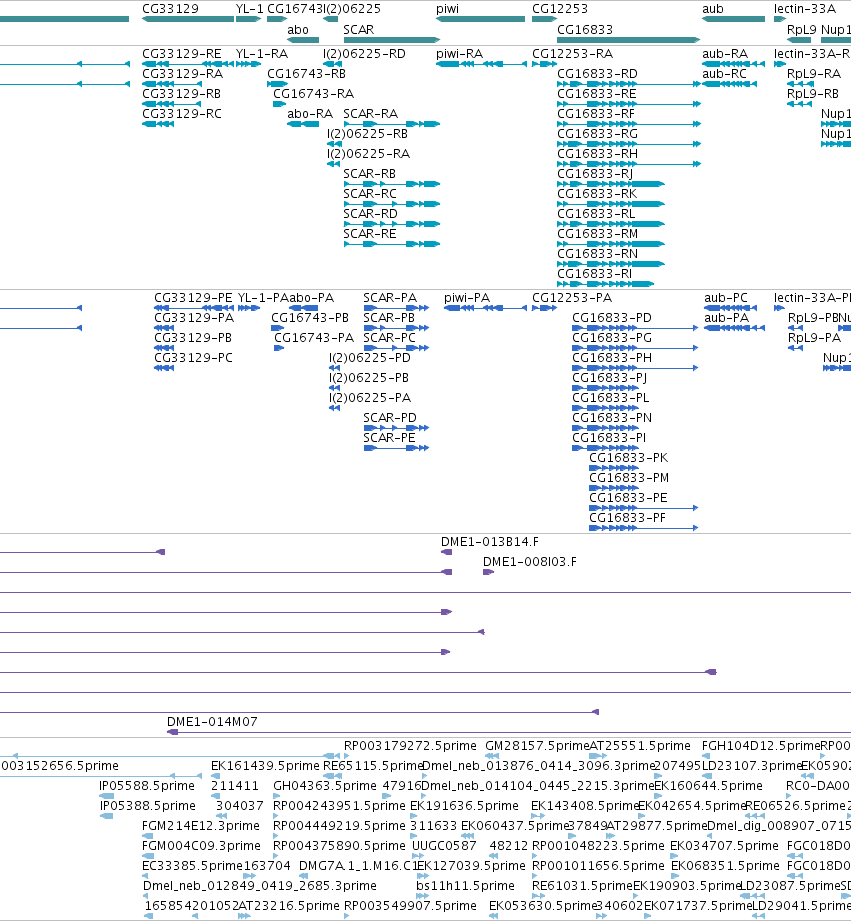Select EST EK161439.5prime

(216, 776)
